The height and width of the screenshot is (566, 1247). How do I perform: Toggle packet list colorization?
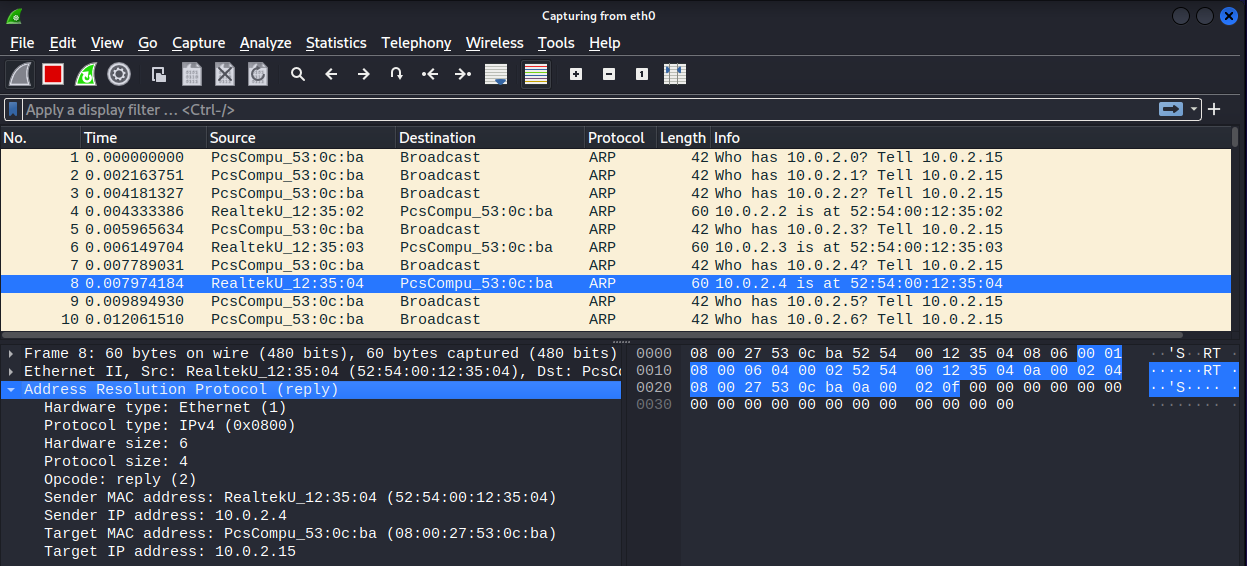[536, 74]
